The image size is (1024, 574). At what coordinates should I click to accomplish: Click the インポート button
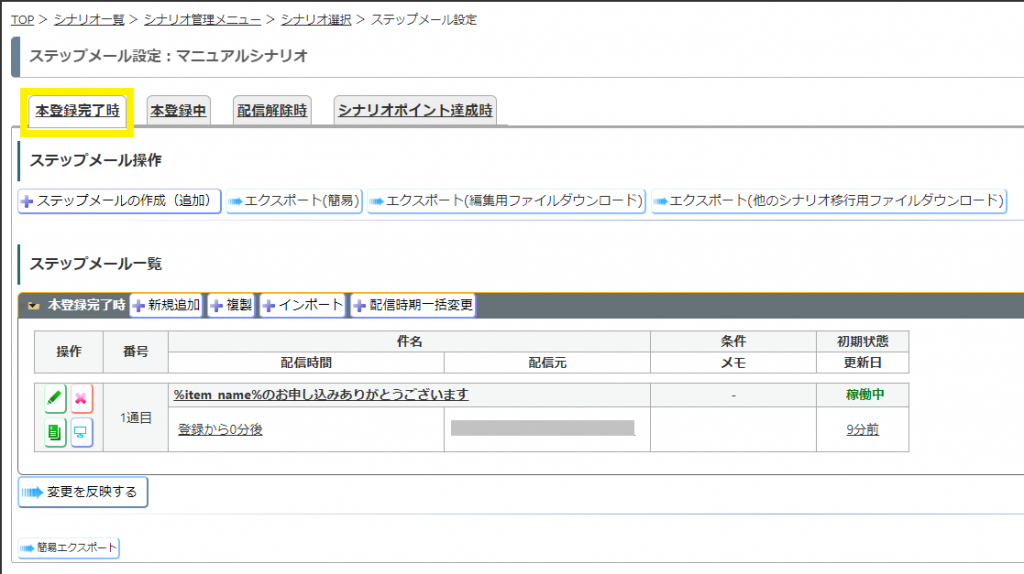coord(303,305)
